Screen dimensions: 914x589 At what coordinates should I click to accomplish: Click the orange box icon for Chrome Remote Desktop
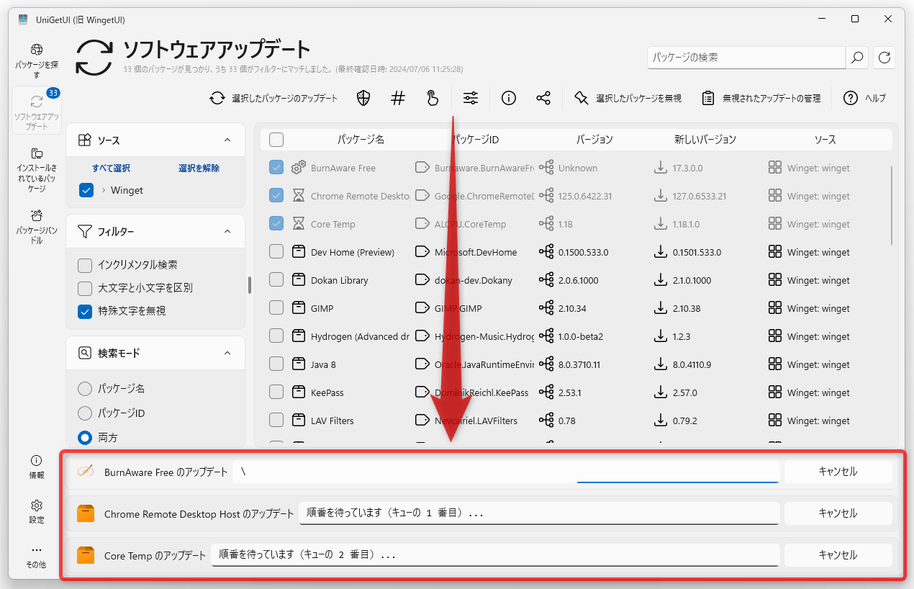[x=86, y=513]
